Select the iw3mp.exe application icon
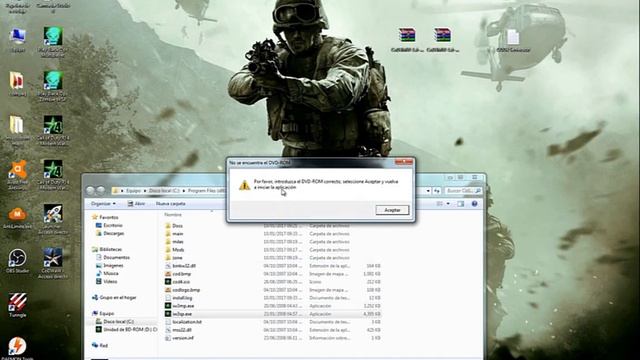Image resolution: width=640 pixels, height=360 pixels. 168,306
